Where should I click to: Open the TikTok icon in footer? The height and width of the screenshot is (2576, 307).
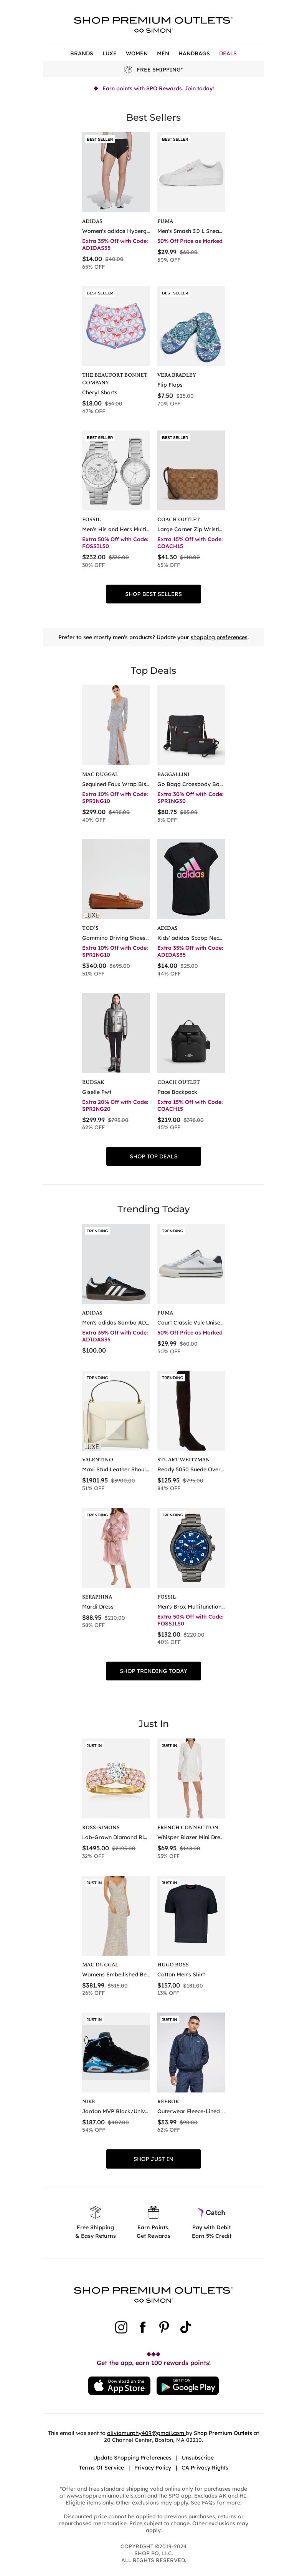186,2327
